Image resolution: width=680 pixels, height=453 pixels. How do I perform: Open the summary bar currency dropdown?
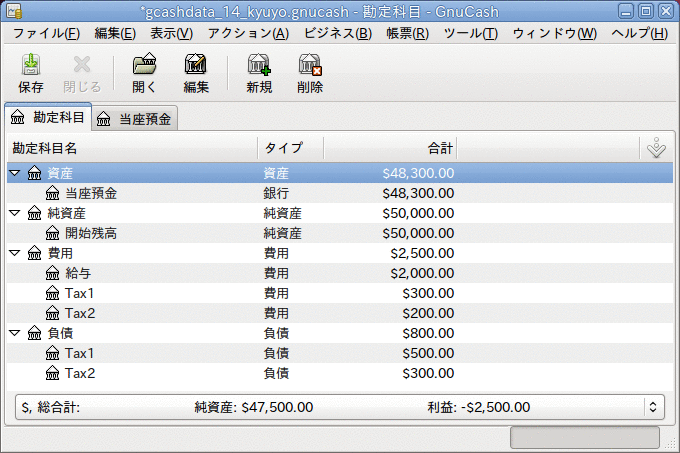(654, 407)
